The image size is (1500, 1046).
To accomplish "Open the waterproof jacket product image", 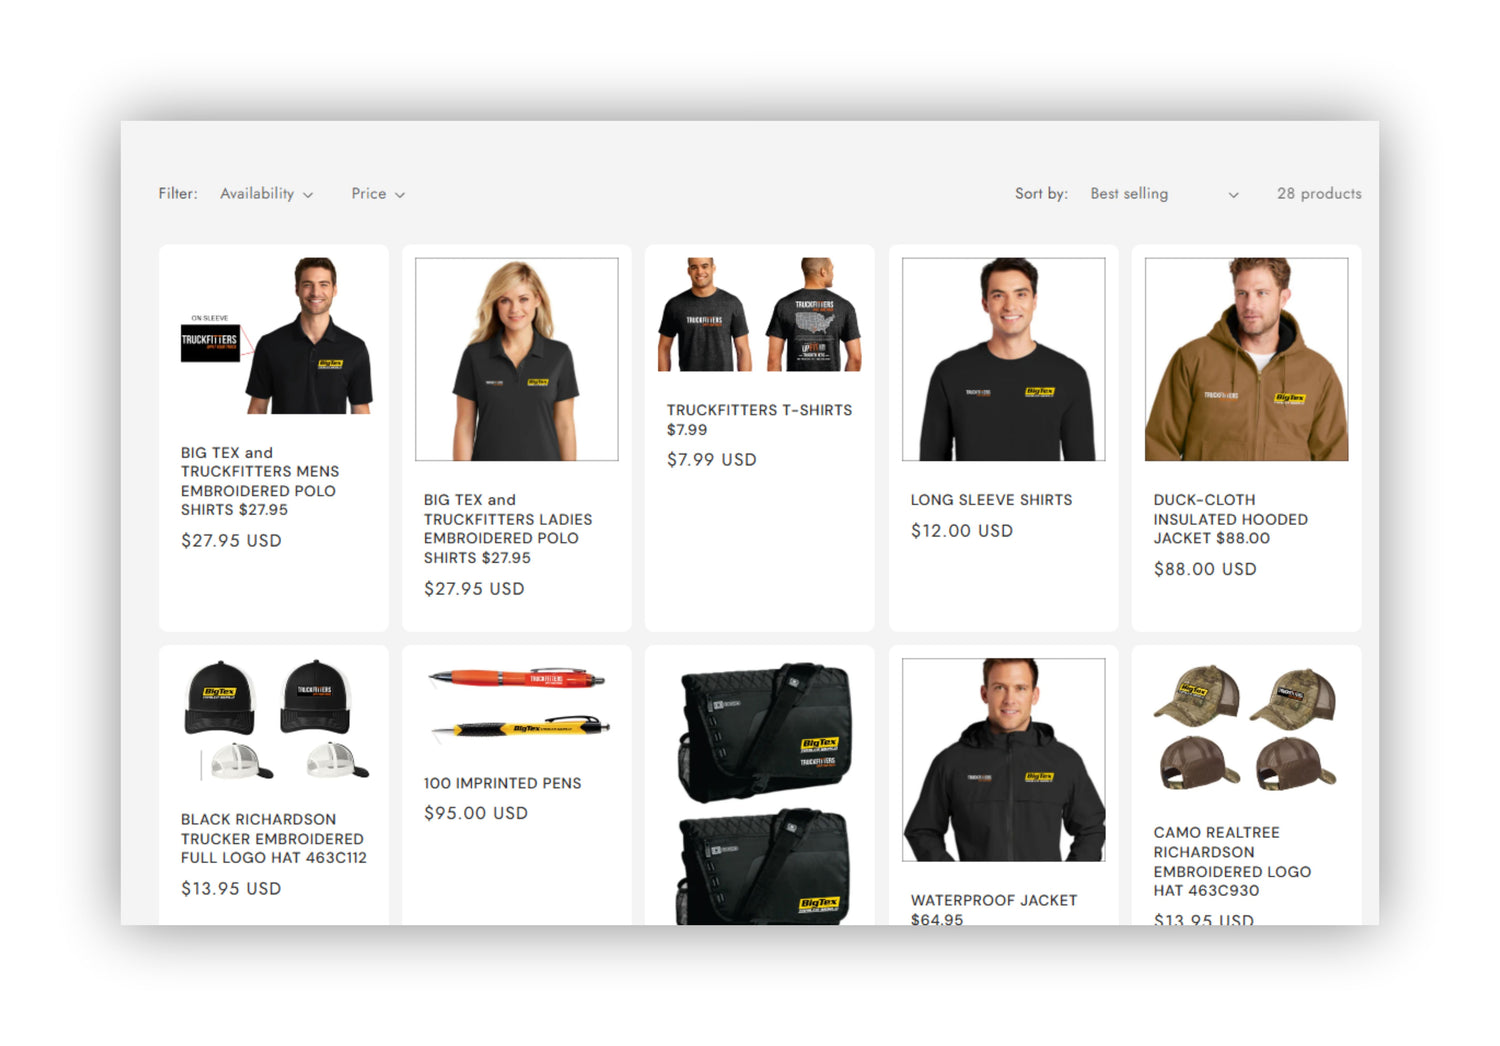I will click(1003, 760).
